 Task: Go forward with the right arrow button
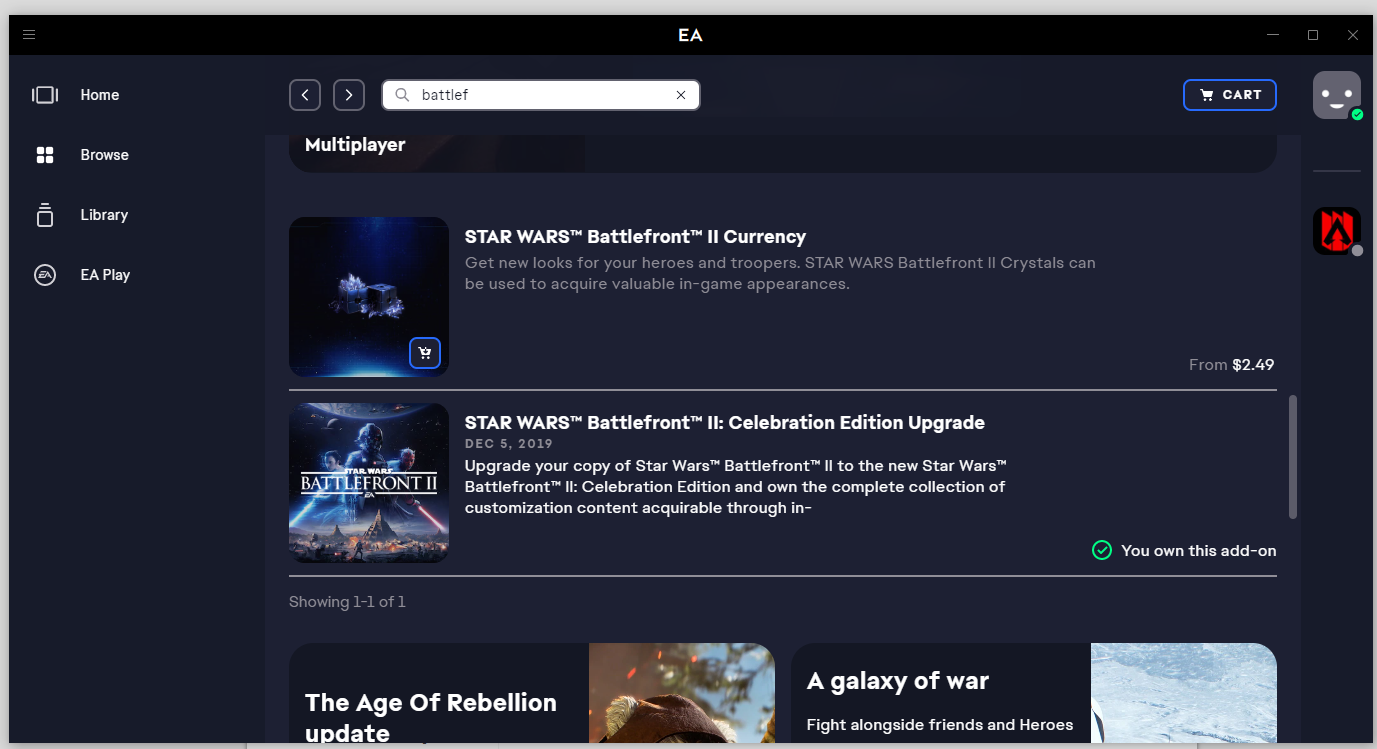(349, 95)
